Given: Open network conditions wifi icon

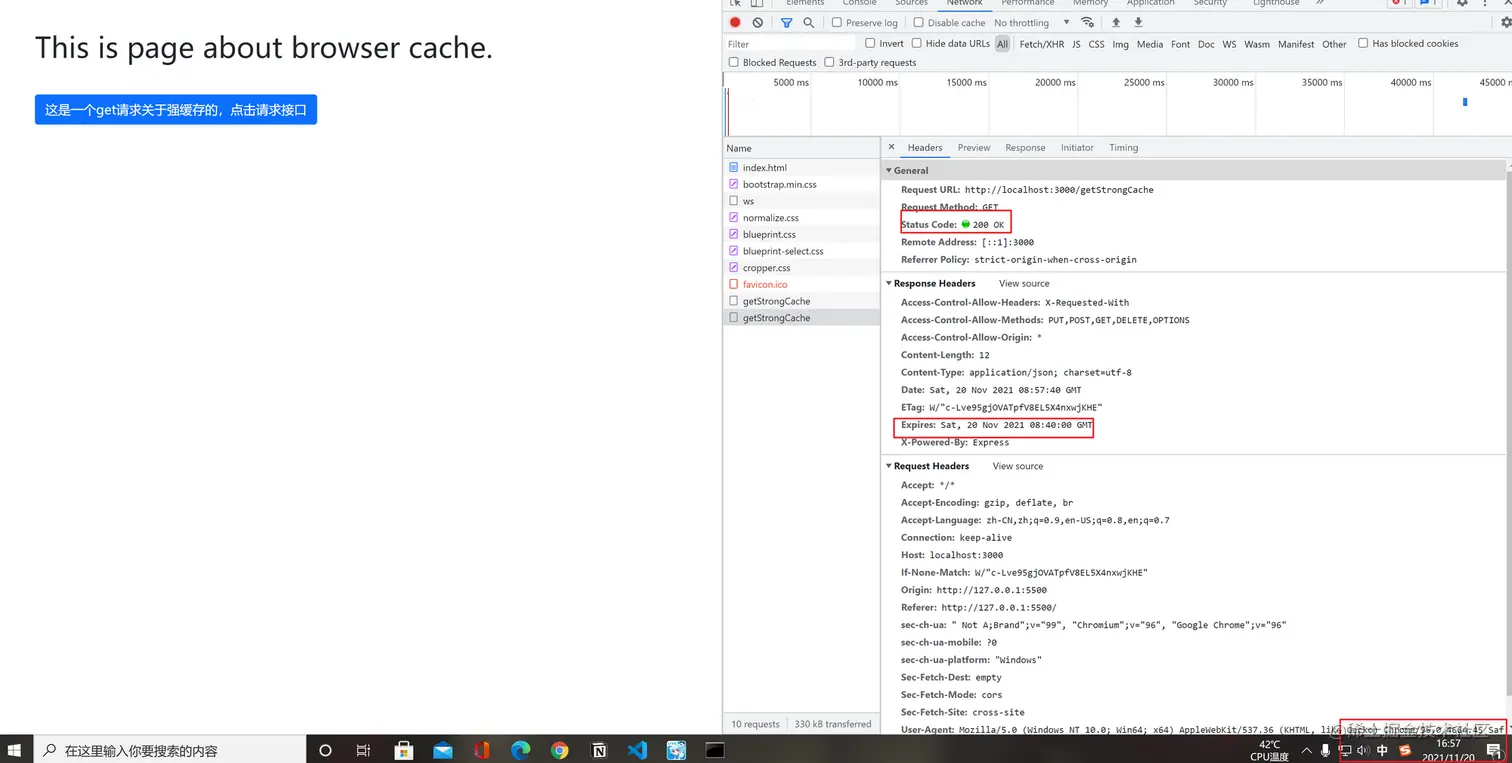Looking at the screenshot, I should pos(1088,22).
